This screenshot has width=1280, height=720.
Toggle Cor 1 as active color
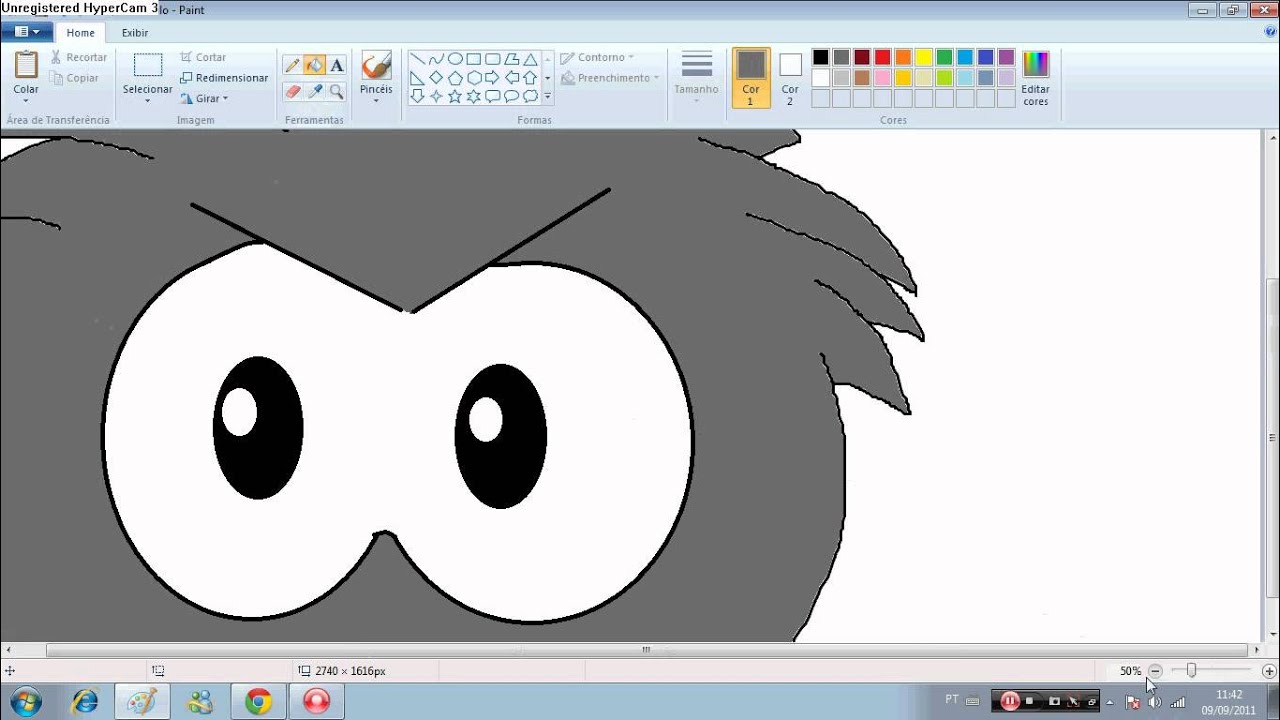point(751,79)
